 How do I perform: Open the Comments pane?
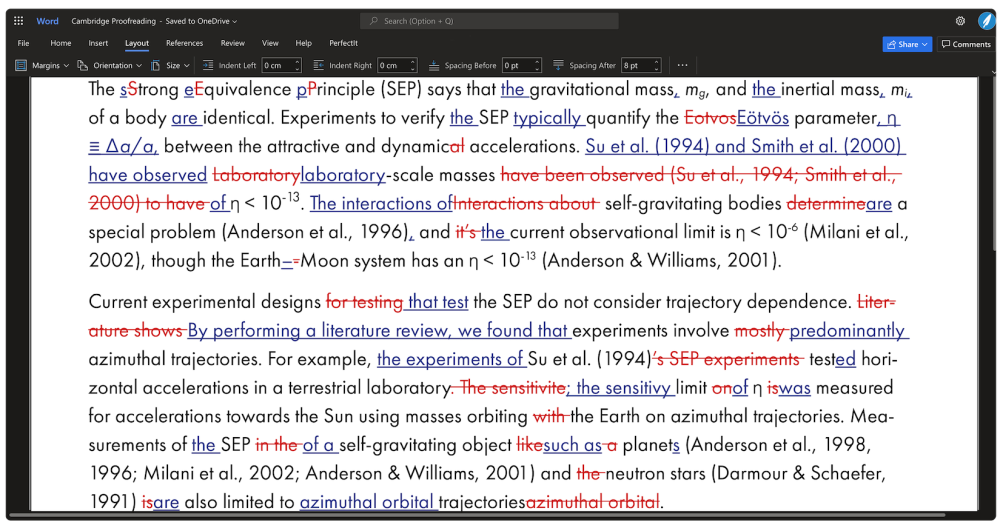(x=965, y=44)
